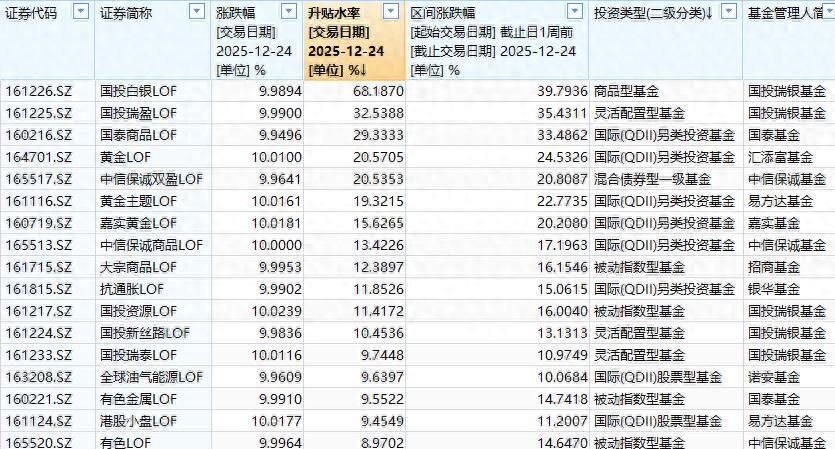Click the 中信保诚商品LOF name cell
Image resolution: width=835 pixels, height=449 pixels.
point(151,245)
